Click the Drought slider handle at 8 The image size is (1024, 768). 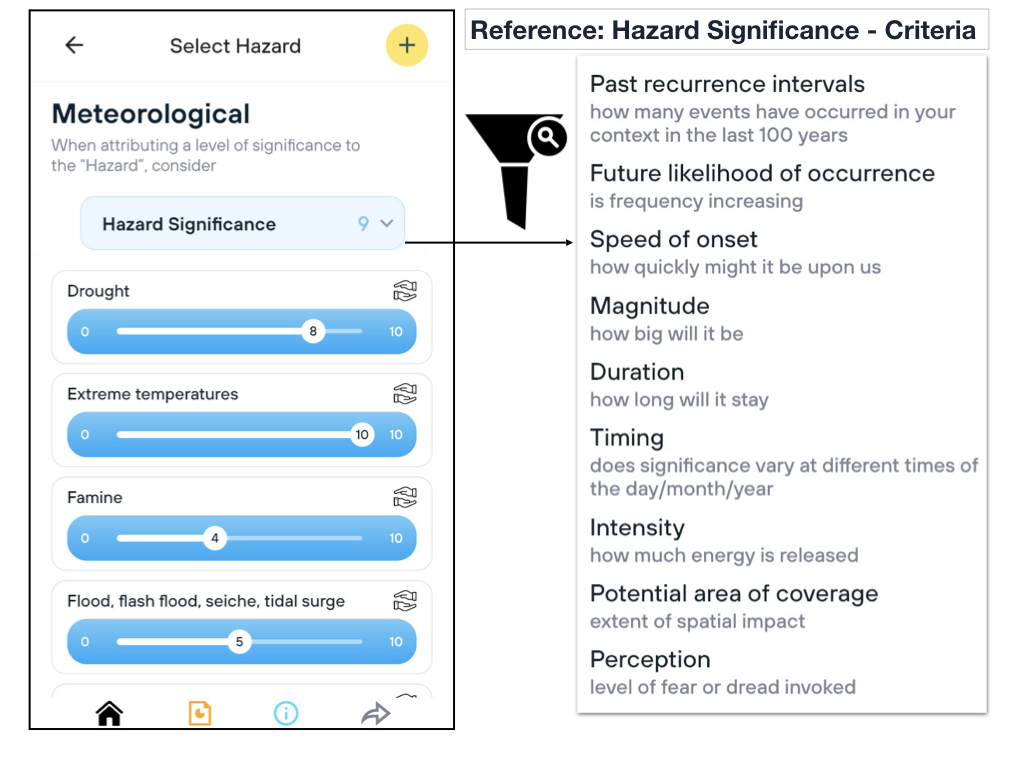click(x=313, y=332)
